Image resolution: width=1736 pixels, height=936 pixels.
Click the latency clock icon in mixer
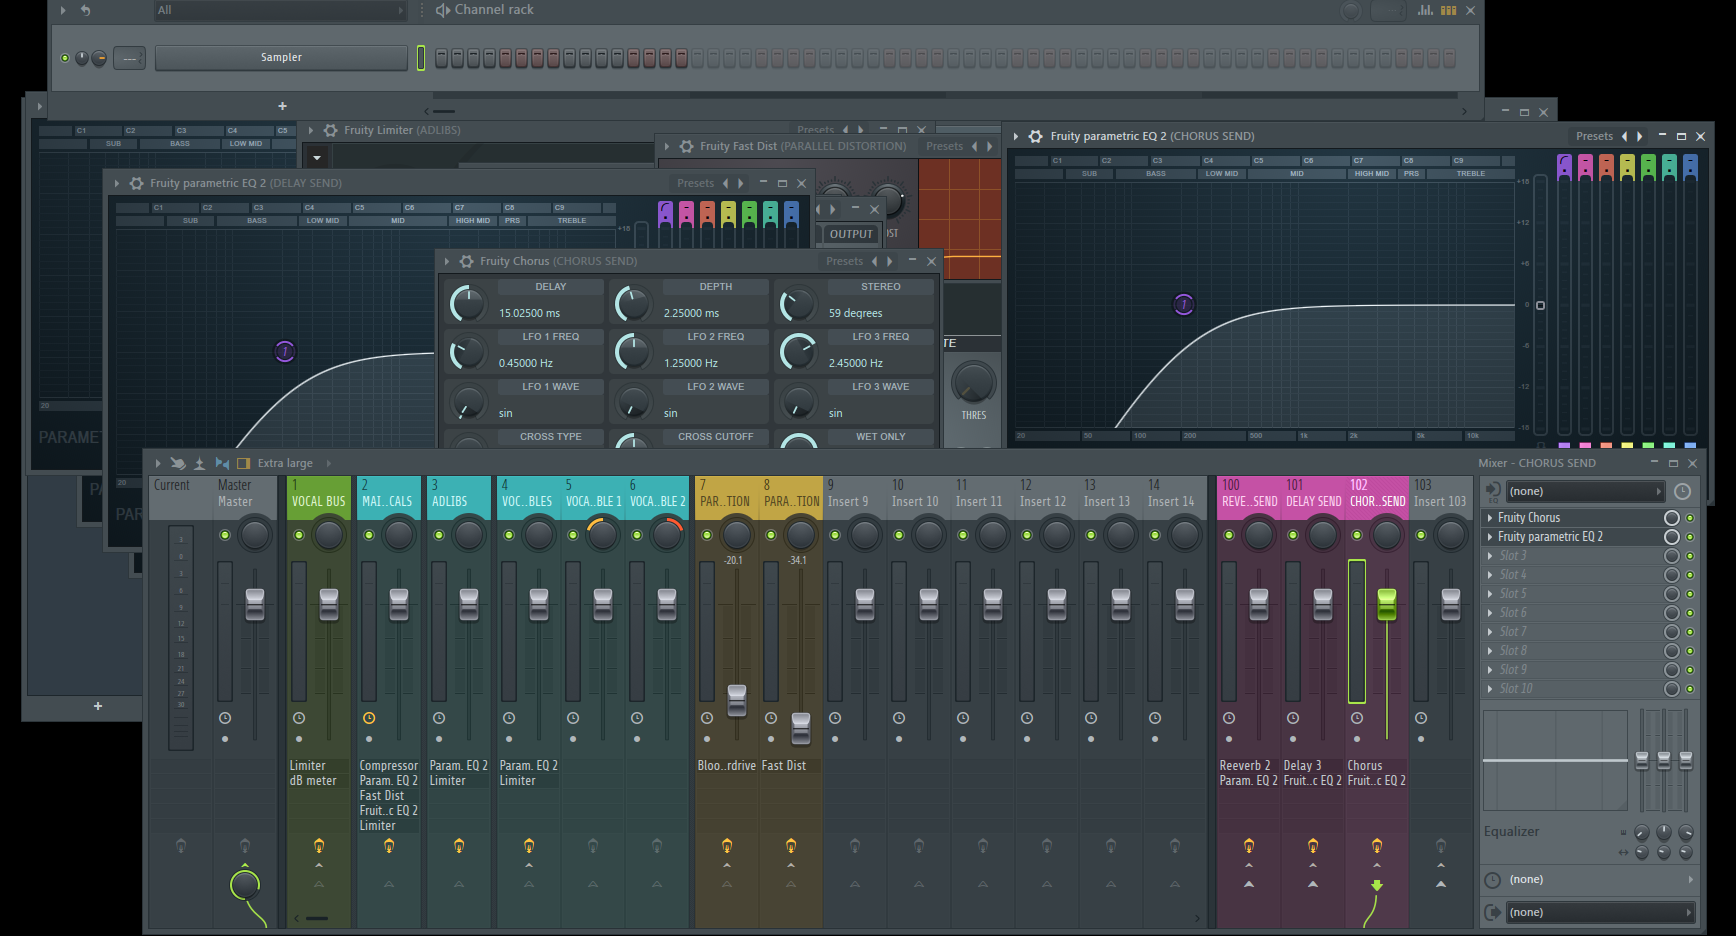click(x=1682, y=491)
